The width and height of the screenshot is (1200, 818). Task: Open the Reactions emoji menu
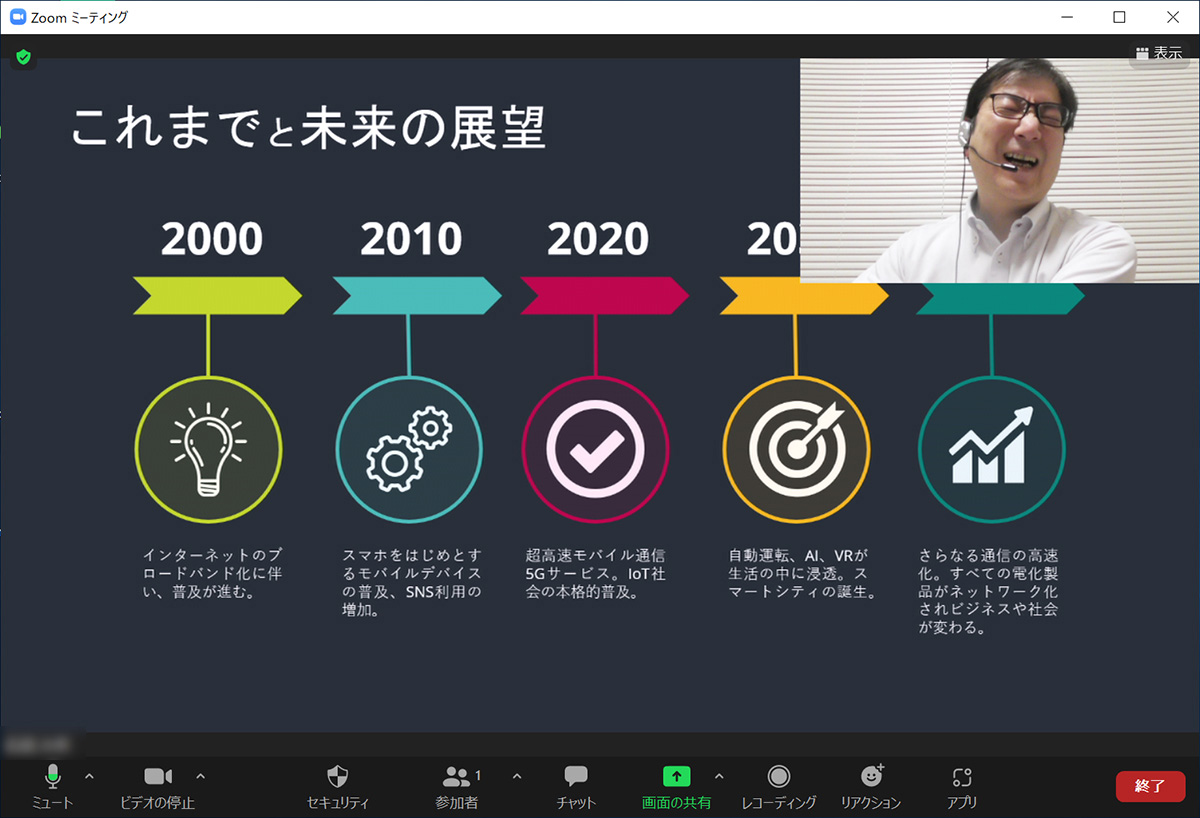[x=872, y=777]
